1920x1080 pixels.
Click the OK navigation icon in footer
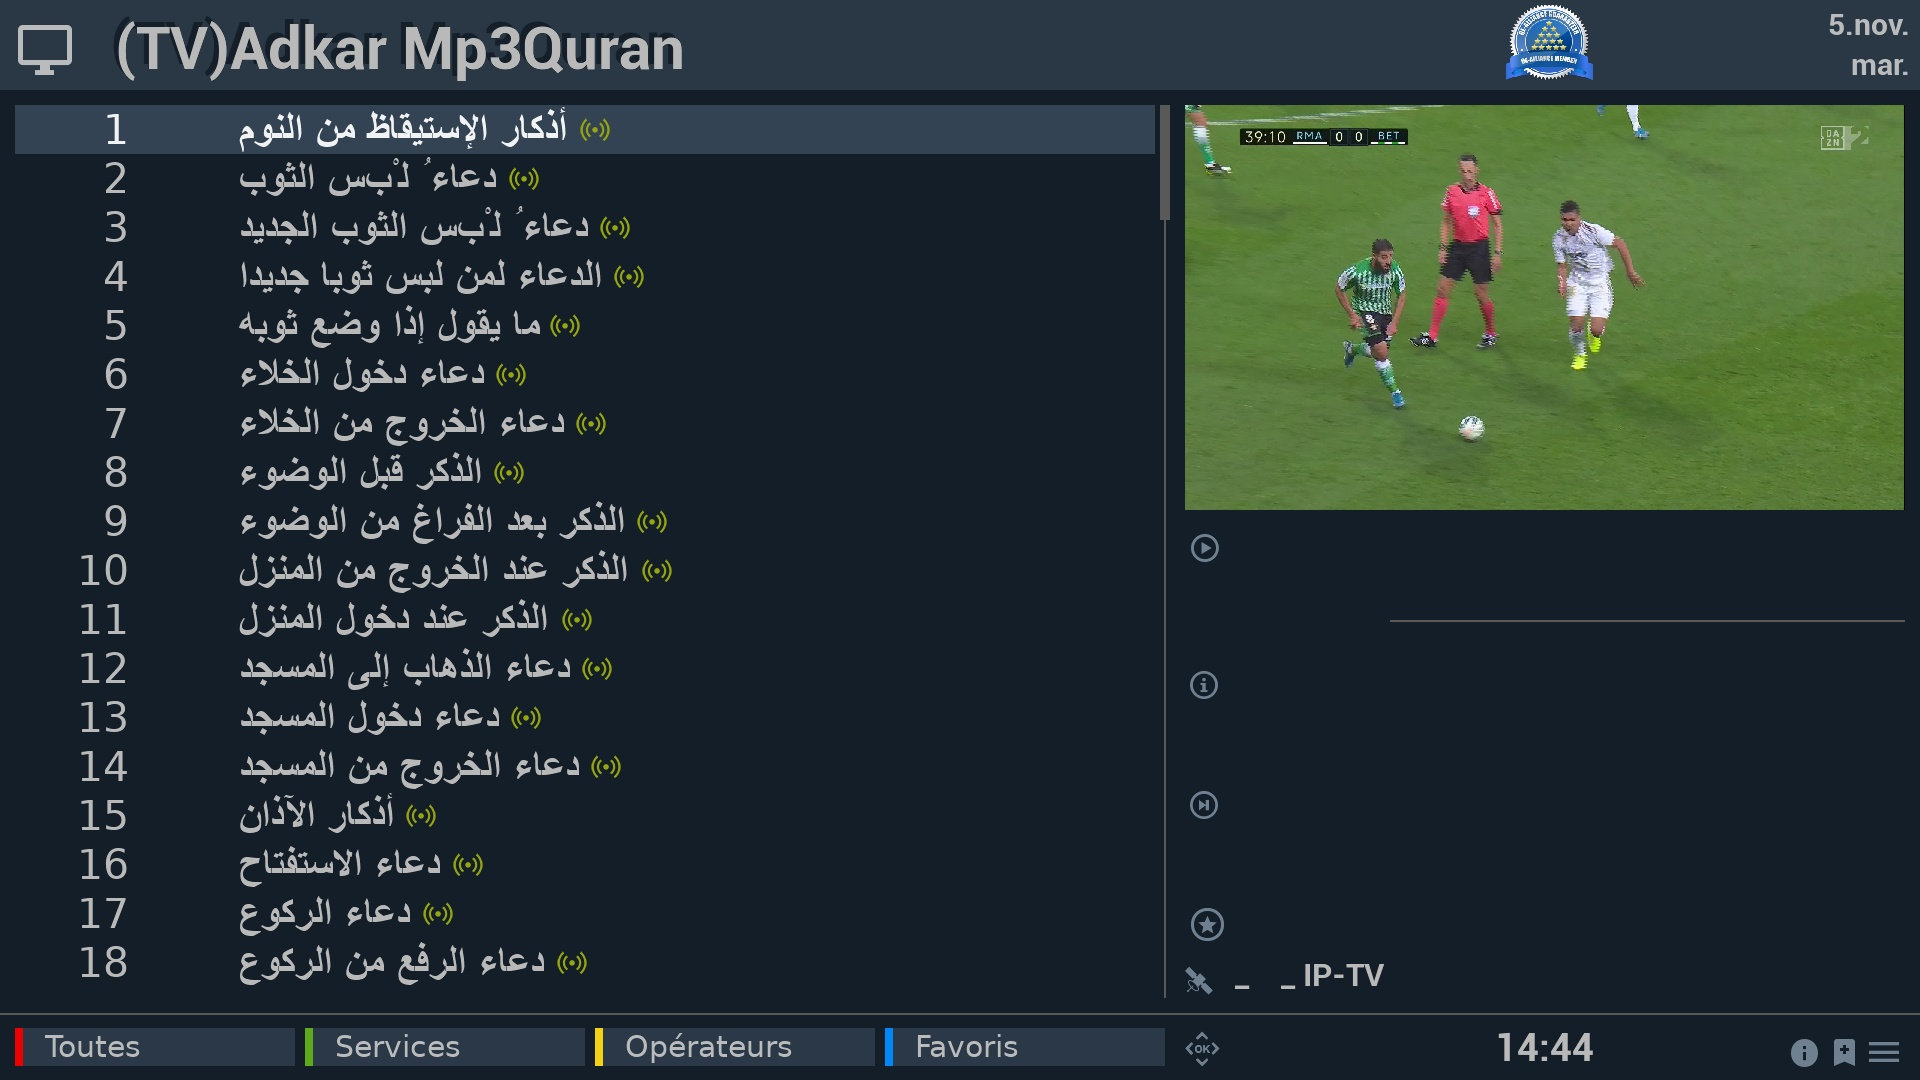1202,1048
